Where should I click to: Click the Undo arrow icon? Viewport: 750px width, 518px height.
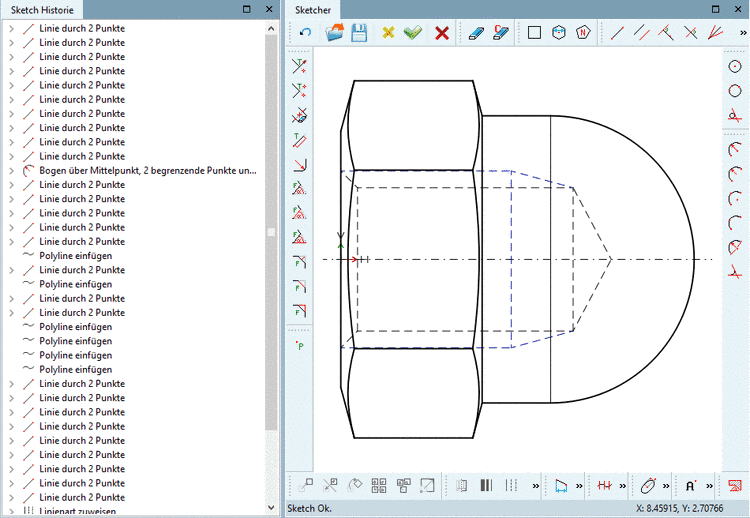pos(305,33)
